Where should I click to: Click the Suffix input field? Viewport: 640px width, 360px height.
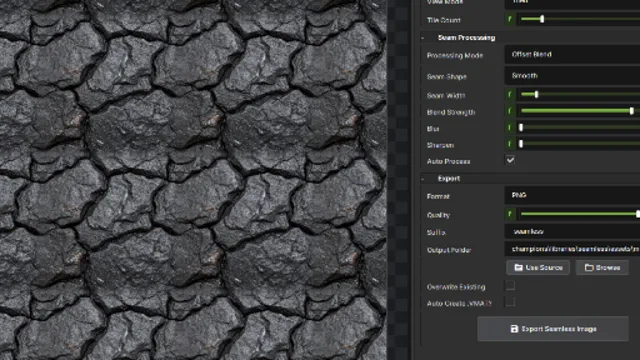pyautogui.click(x=572, y=231)
